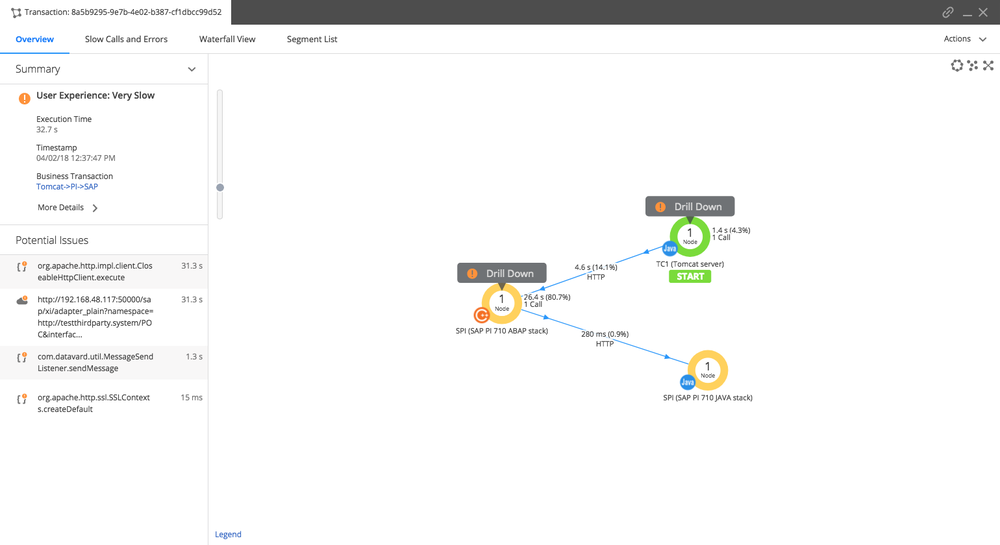Click the fit-to-screen expand icon in flow map
The height and width of the screenshot is (545, 1000).
989,65
